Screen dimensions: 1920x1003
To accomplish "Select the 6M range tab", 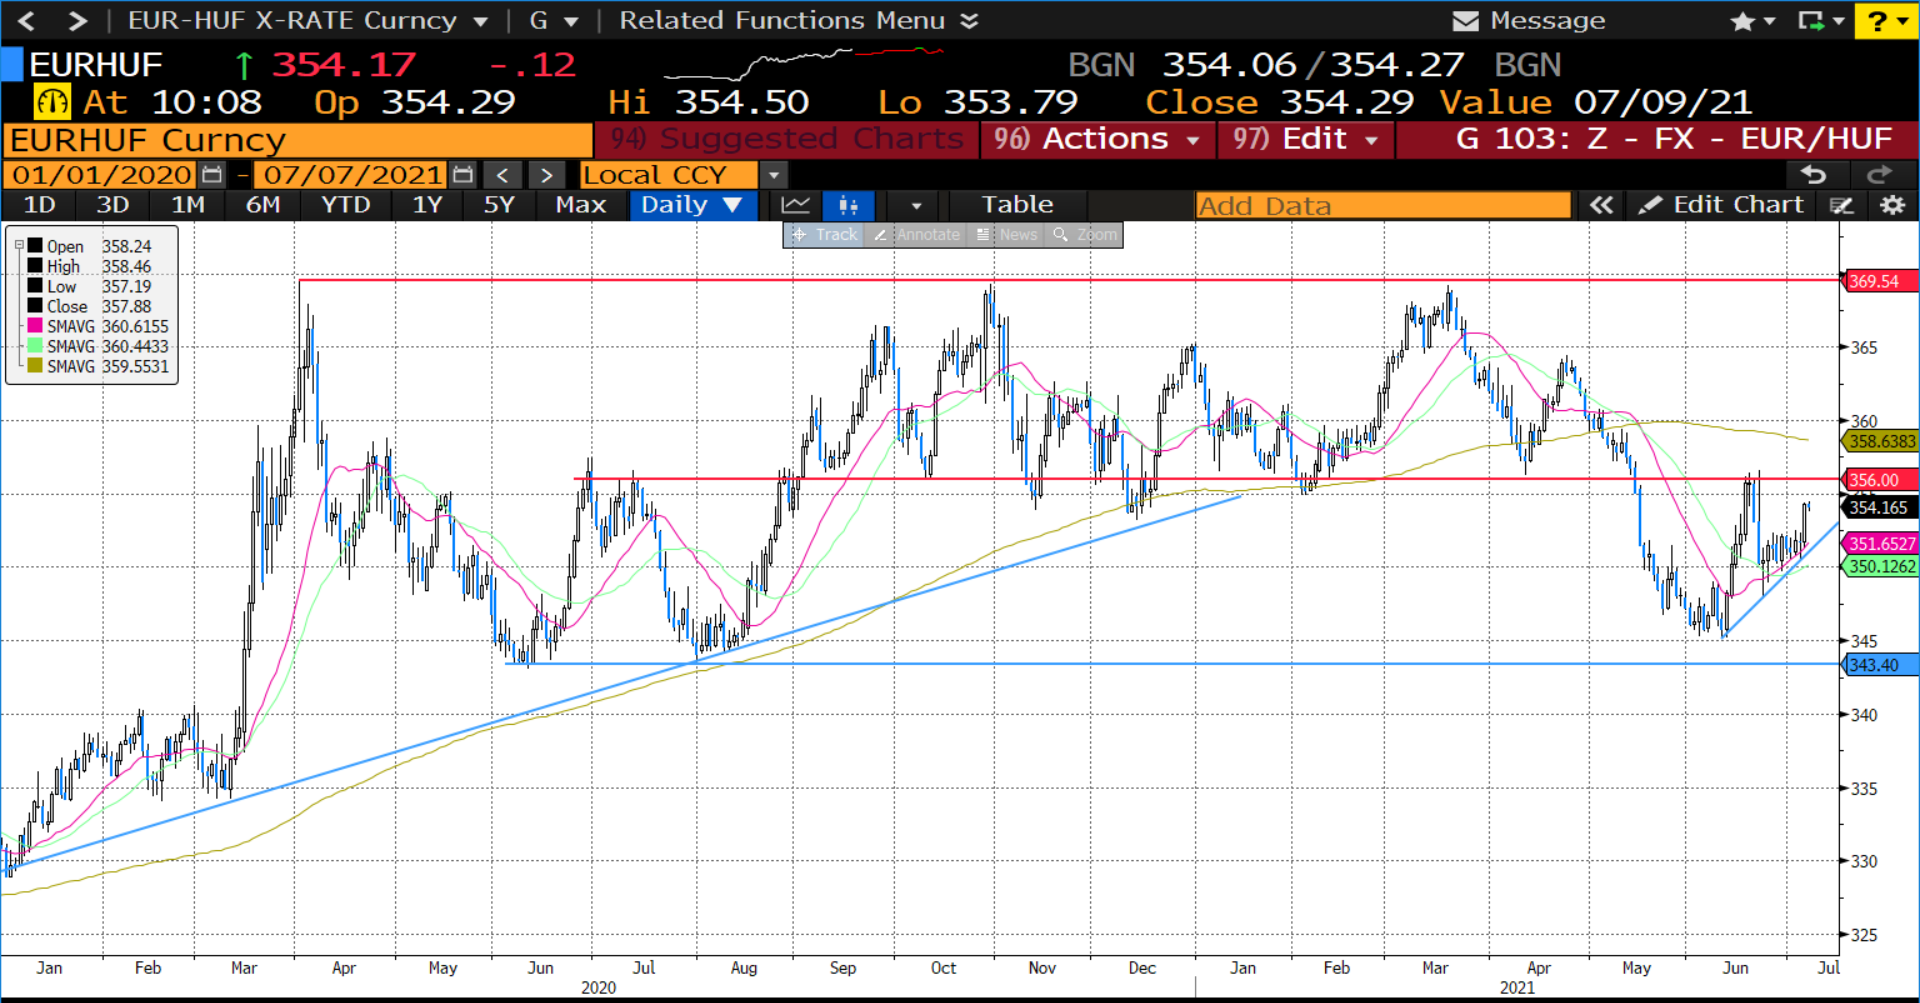I will coord(262,205).
